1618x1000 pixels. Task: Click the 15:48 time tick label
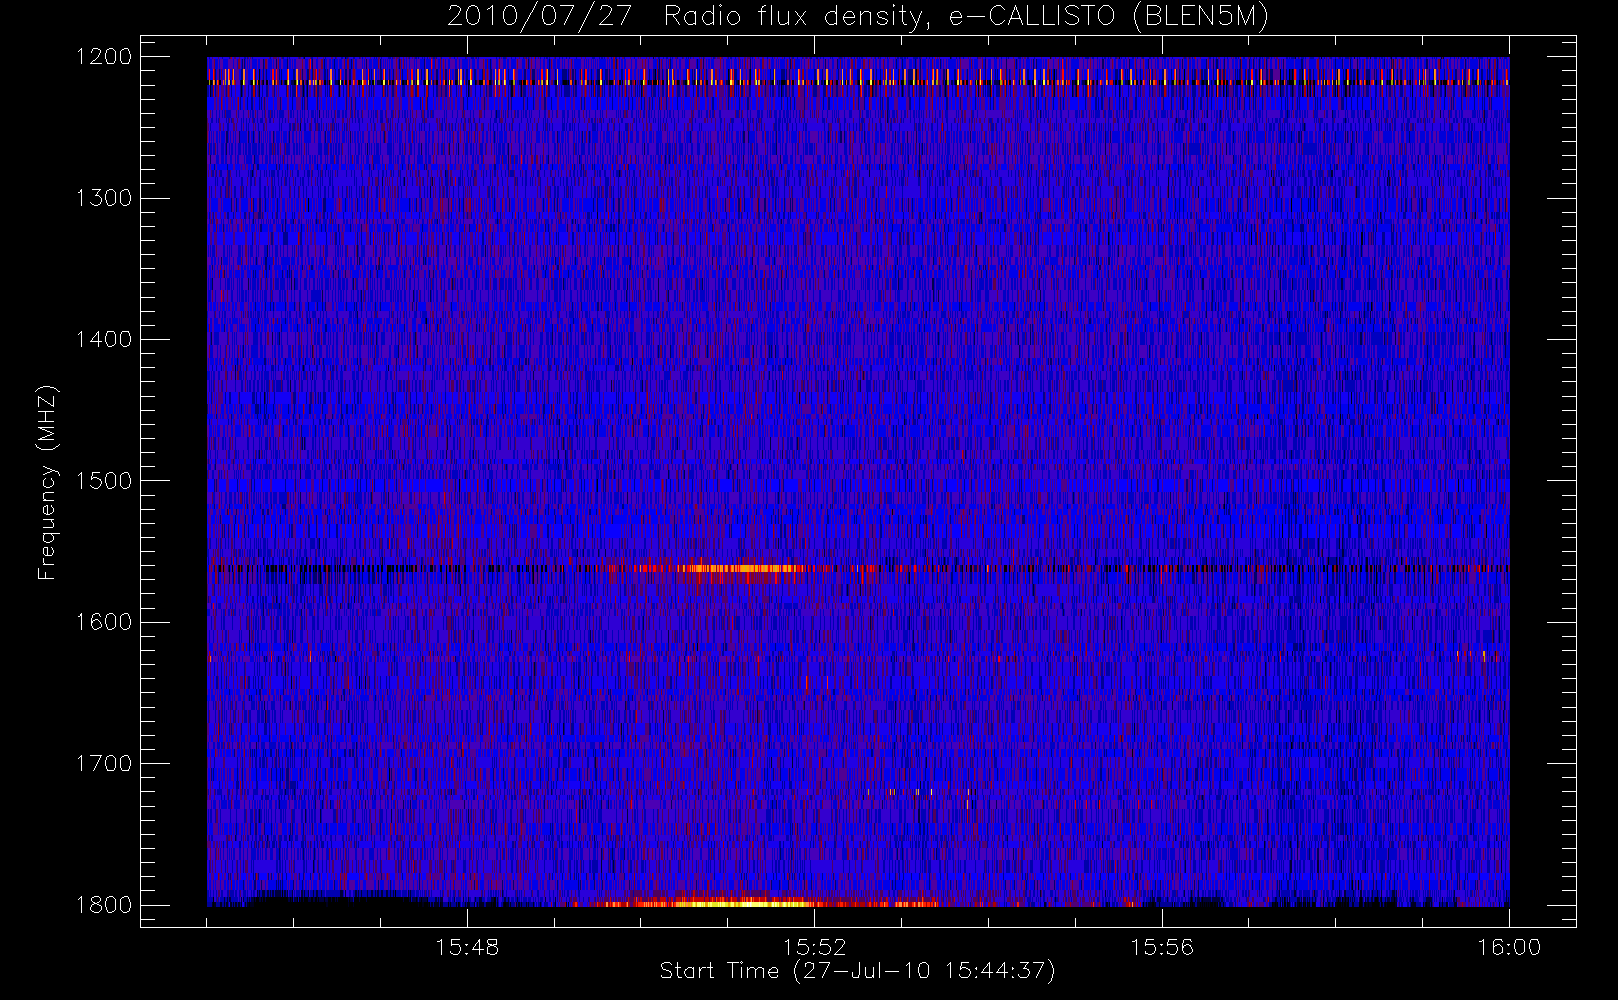point(467,946)
